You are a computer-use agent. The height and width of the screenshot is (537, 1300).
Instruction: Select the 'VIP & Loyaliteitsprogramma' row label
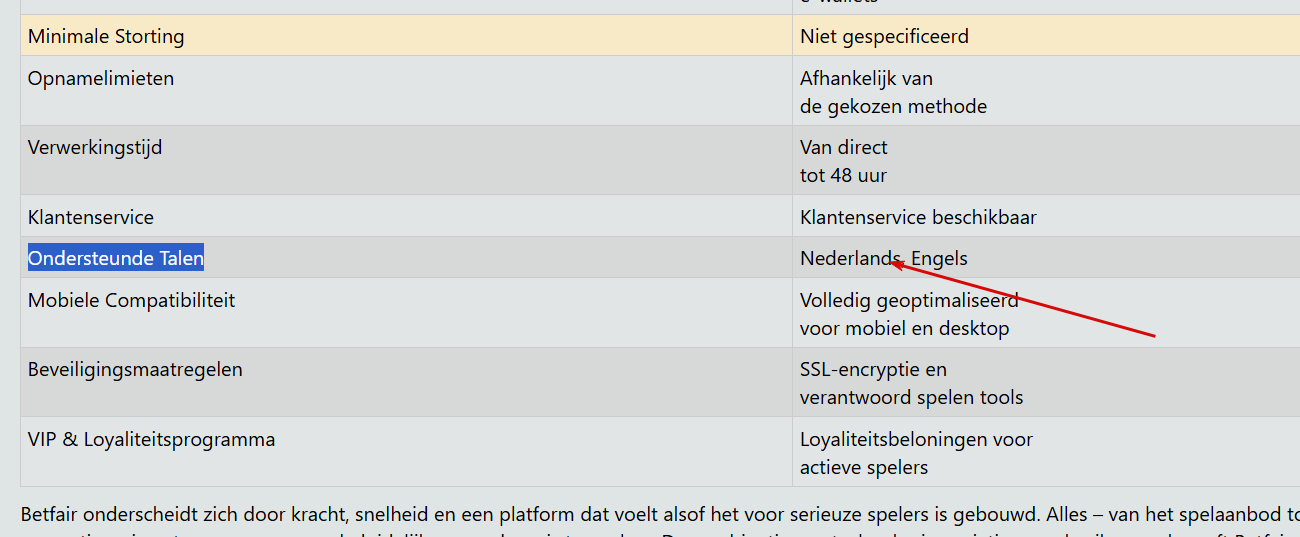tap(151, 440)
